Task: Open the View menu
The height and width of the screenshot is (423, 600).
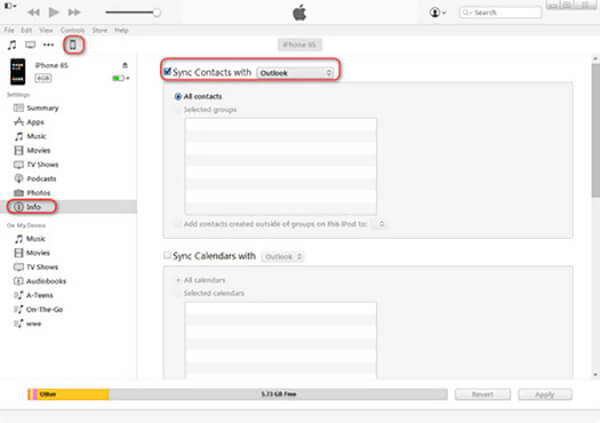Action: [46, 30]
